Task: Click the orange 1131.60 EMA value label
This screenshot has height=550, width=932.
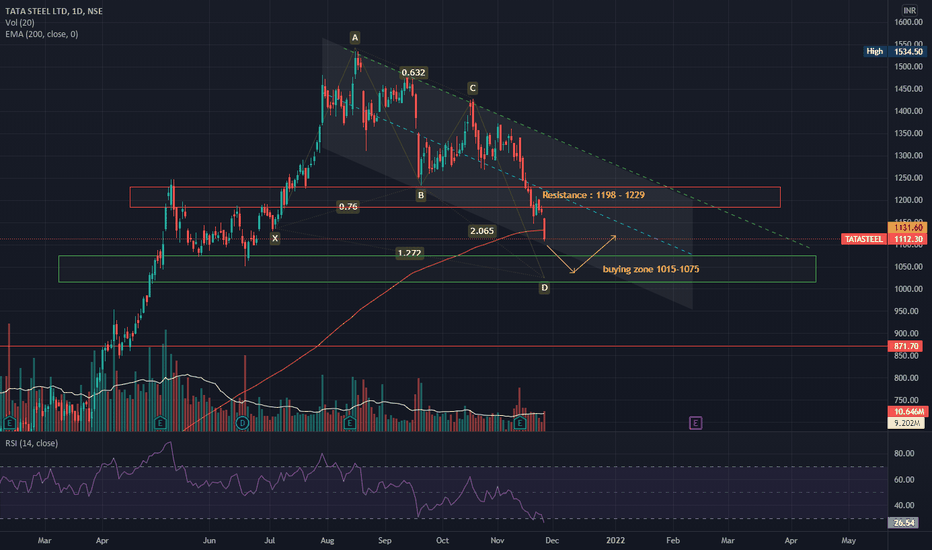Action: [x=907, y=227]
